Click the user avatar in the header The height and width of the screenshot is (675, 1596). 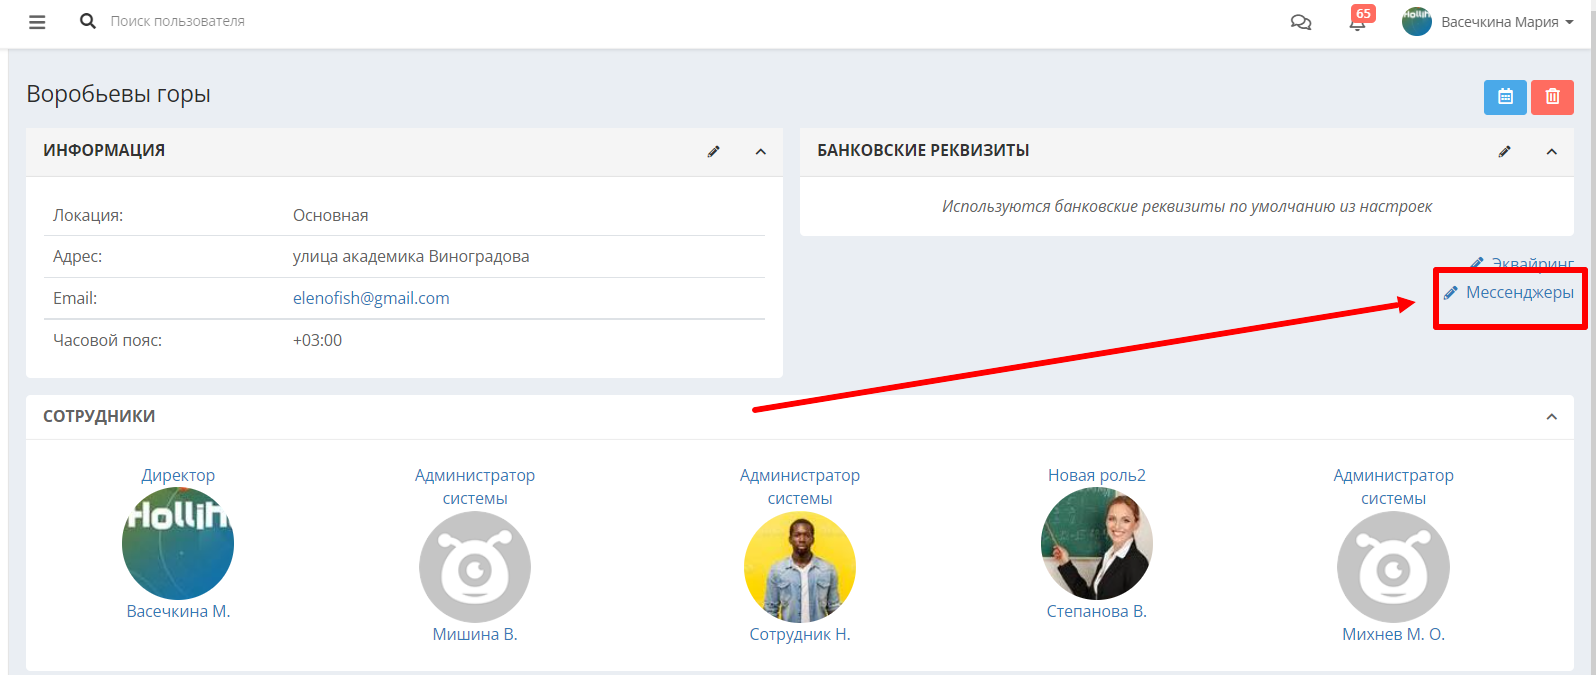click(1416, 21)
